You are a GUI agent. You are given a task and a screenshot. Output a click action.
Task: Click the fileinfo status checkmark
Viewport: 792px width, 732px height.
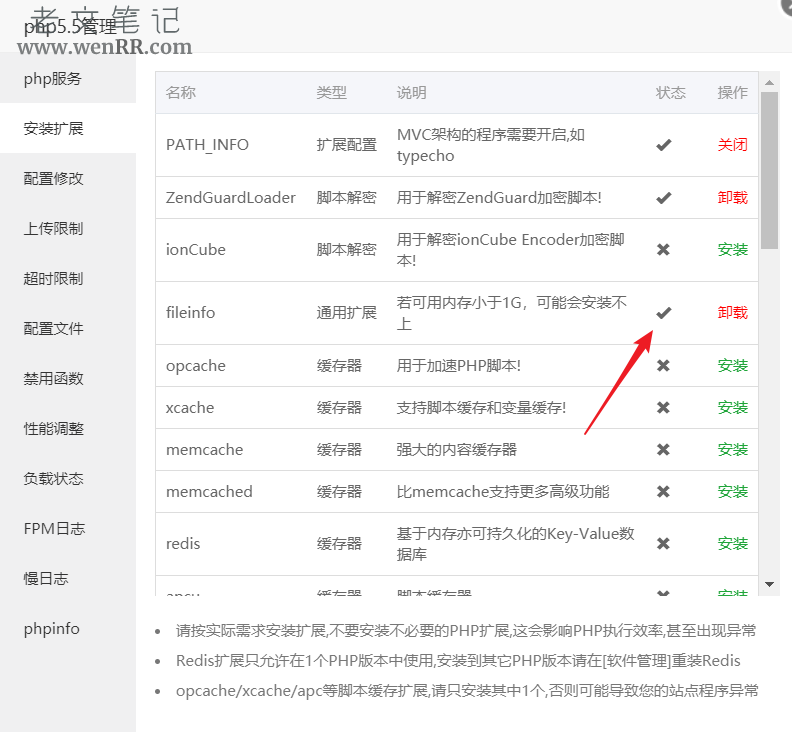coord(664,313)
